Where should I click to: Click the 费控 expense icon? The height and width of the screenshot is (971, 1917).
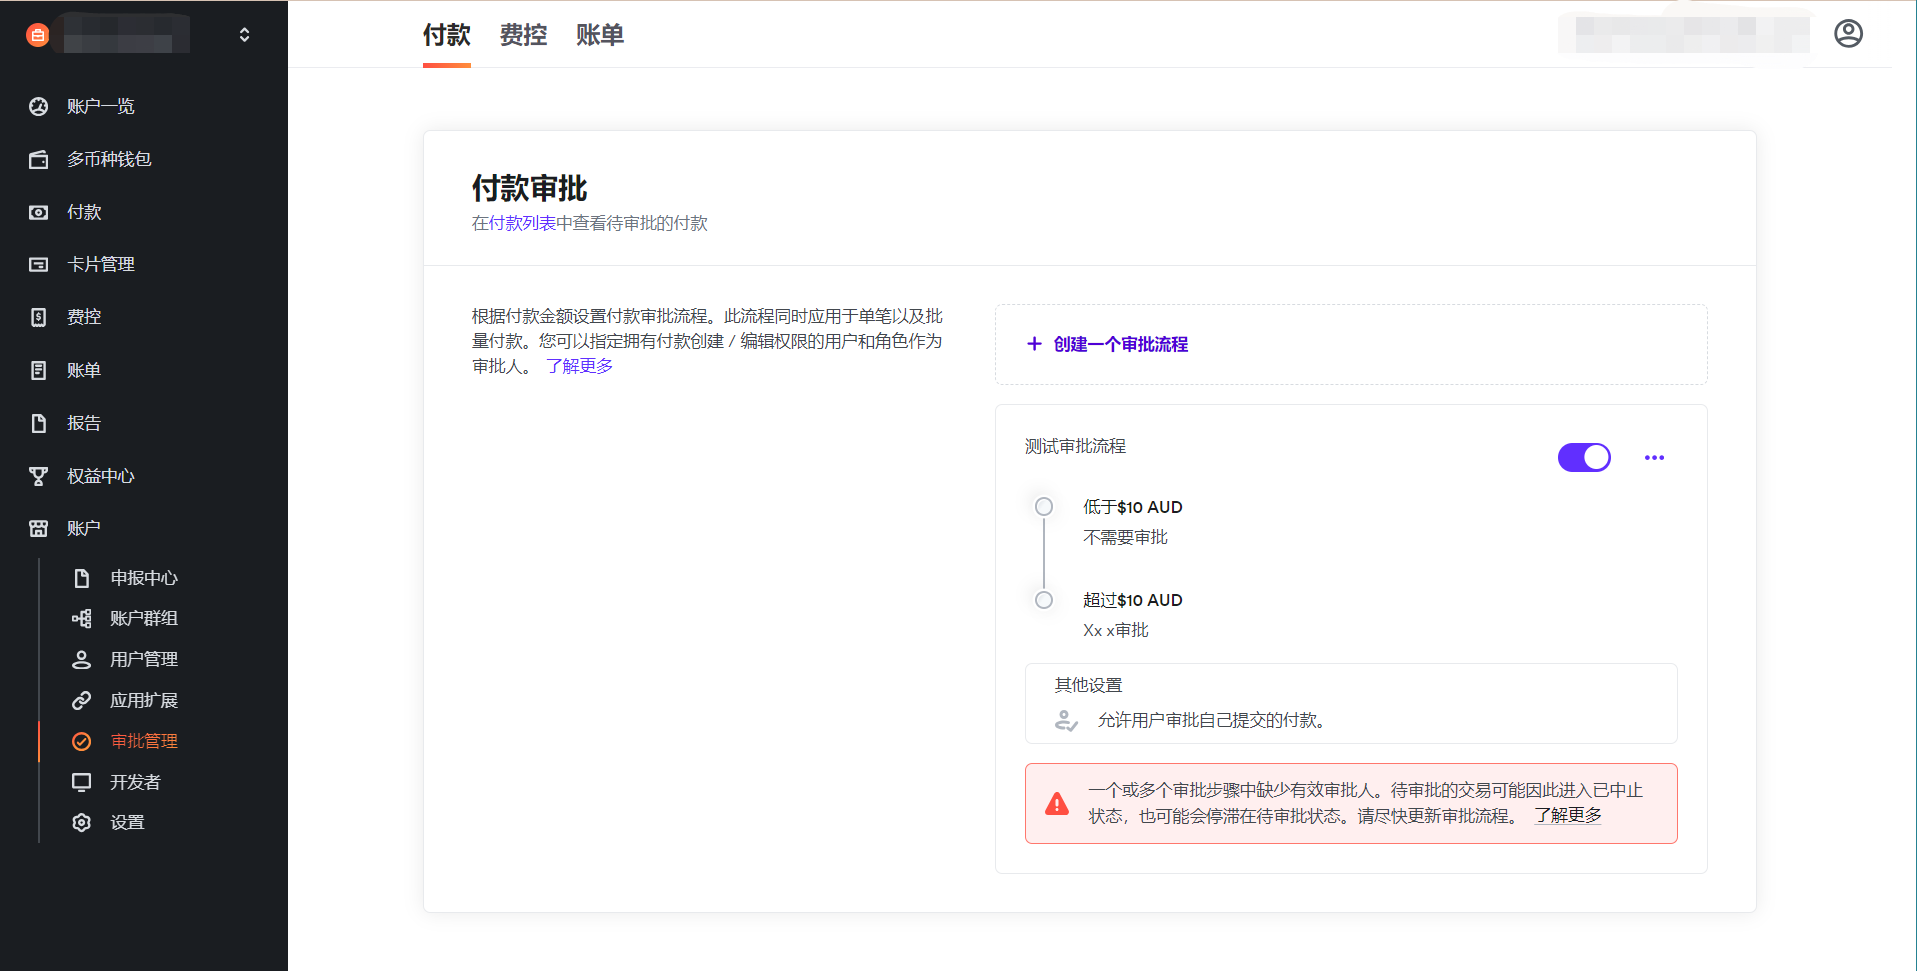pyautogui.click(x=39, y=317)
